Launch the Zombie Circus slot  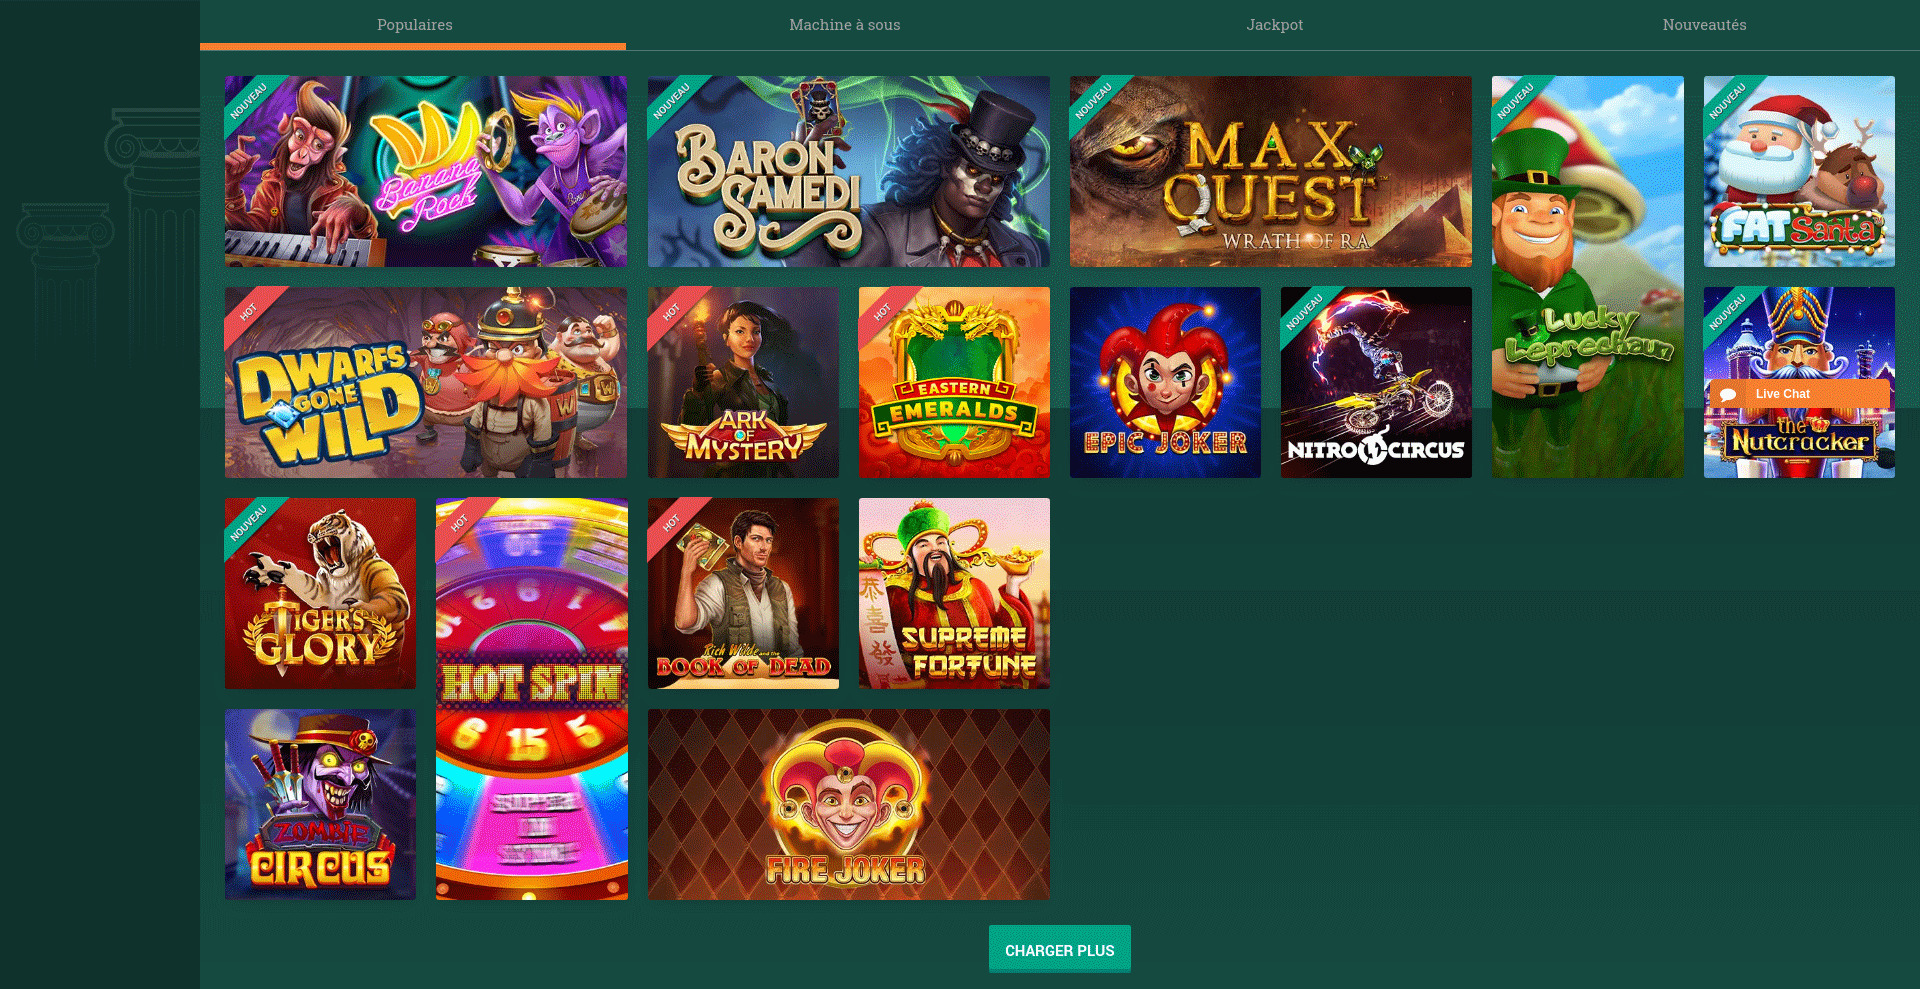[x=320, y=804]
